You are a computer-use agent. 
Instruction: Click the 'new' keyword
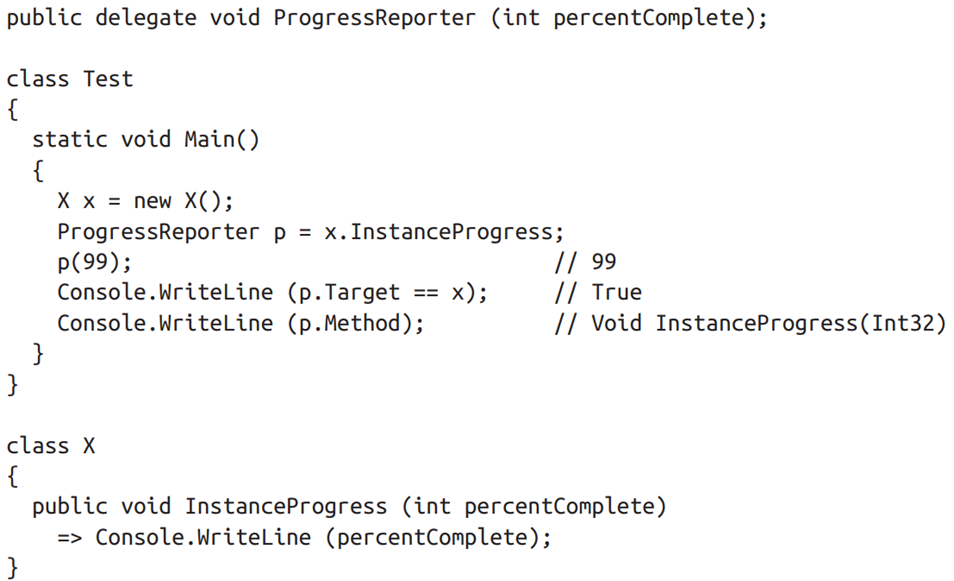tap(152, 201)
